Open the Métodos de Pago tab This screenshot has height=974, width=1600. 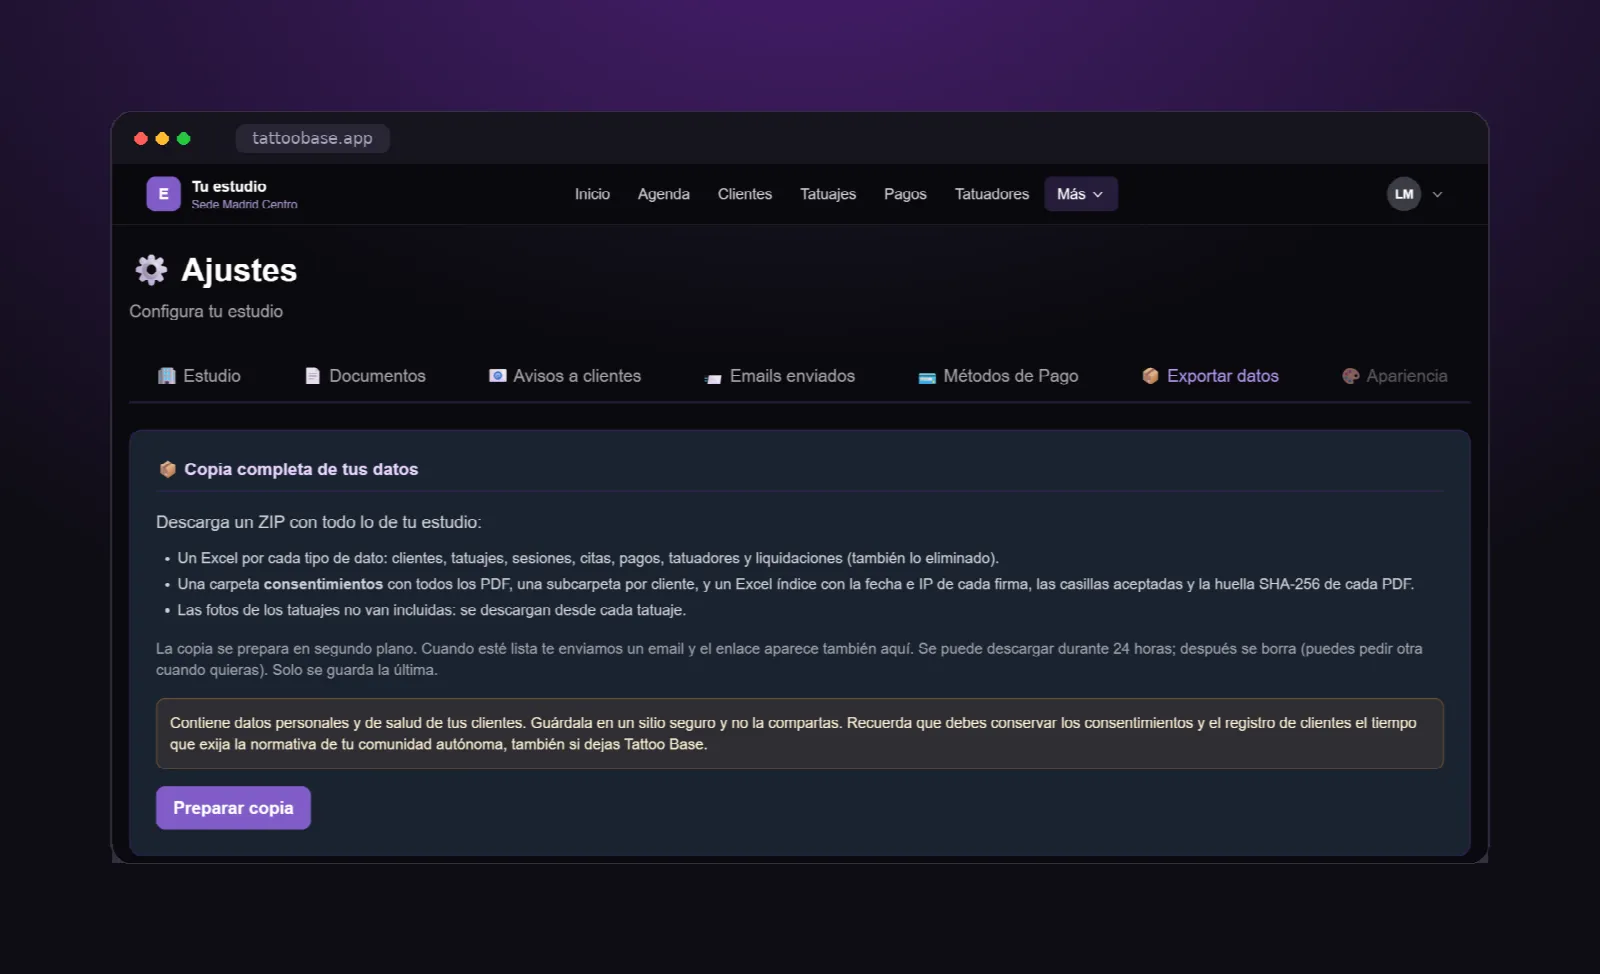pos(998,376)
